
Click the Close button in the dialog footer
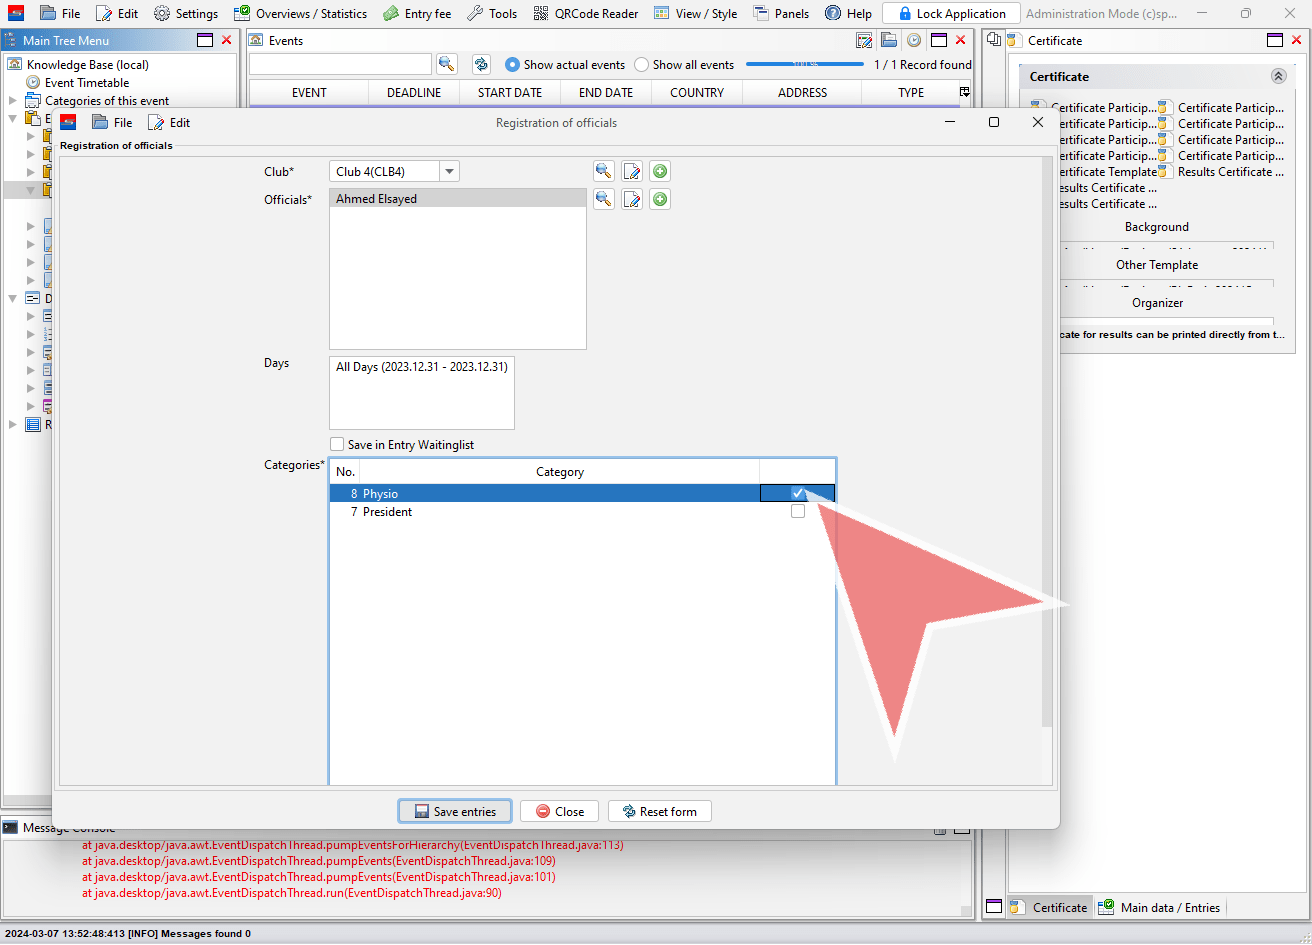(559, 811)
